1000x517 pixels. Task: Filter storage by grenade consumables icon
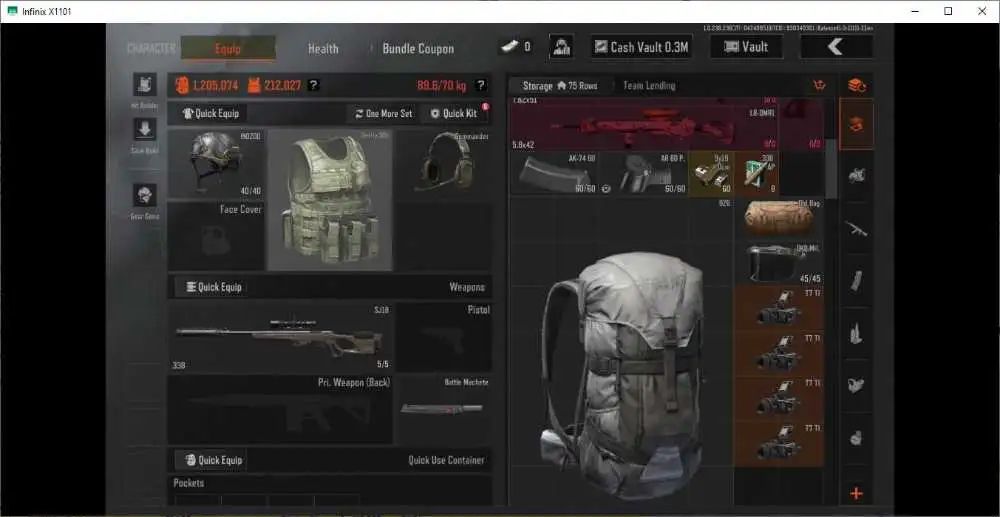[857, 437]
